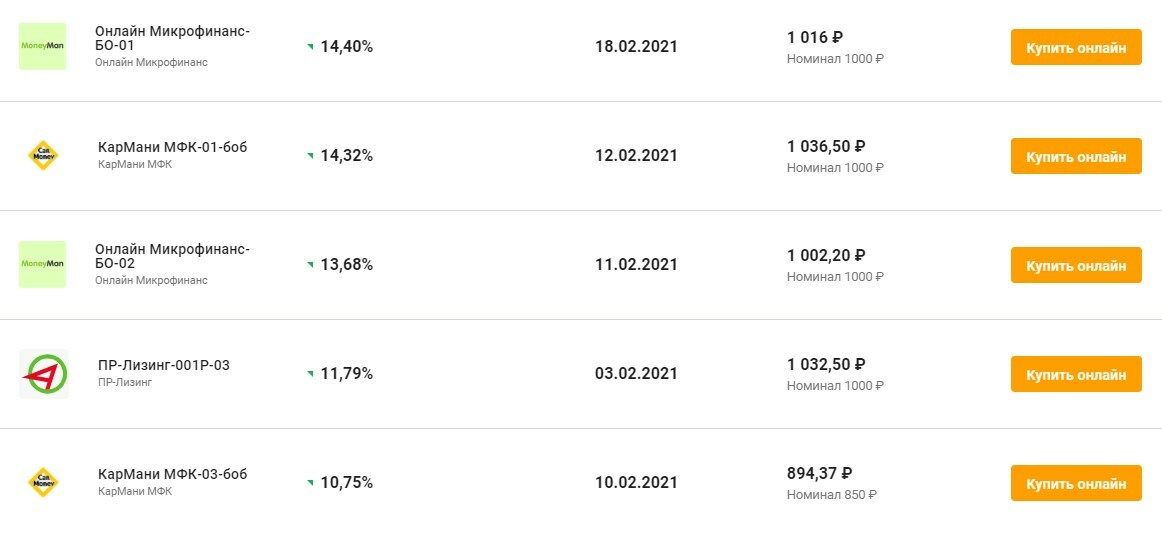Open the Онлайн Микрофинанс-БО-02 bond link

click(172, 256)
